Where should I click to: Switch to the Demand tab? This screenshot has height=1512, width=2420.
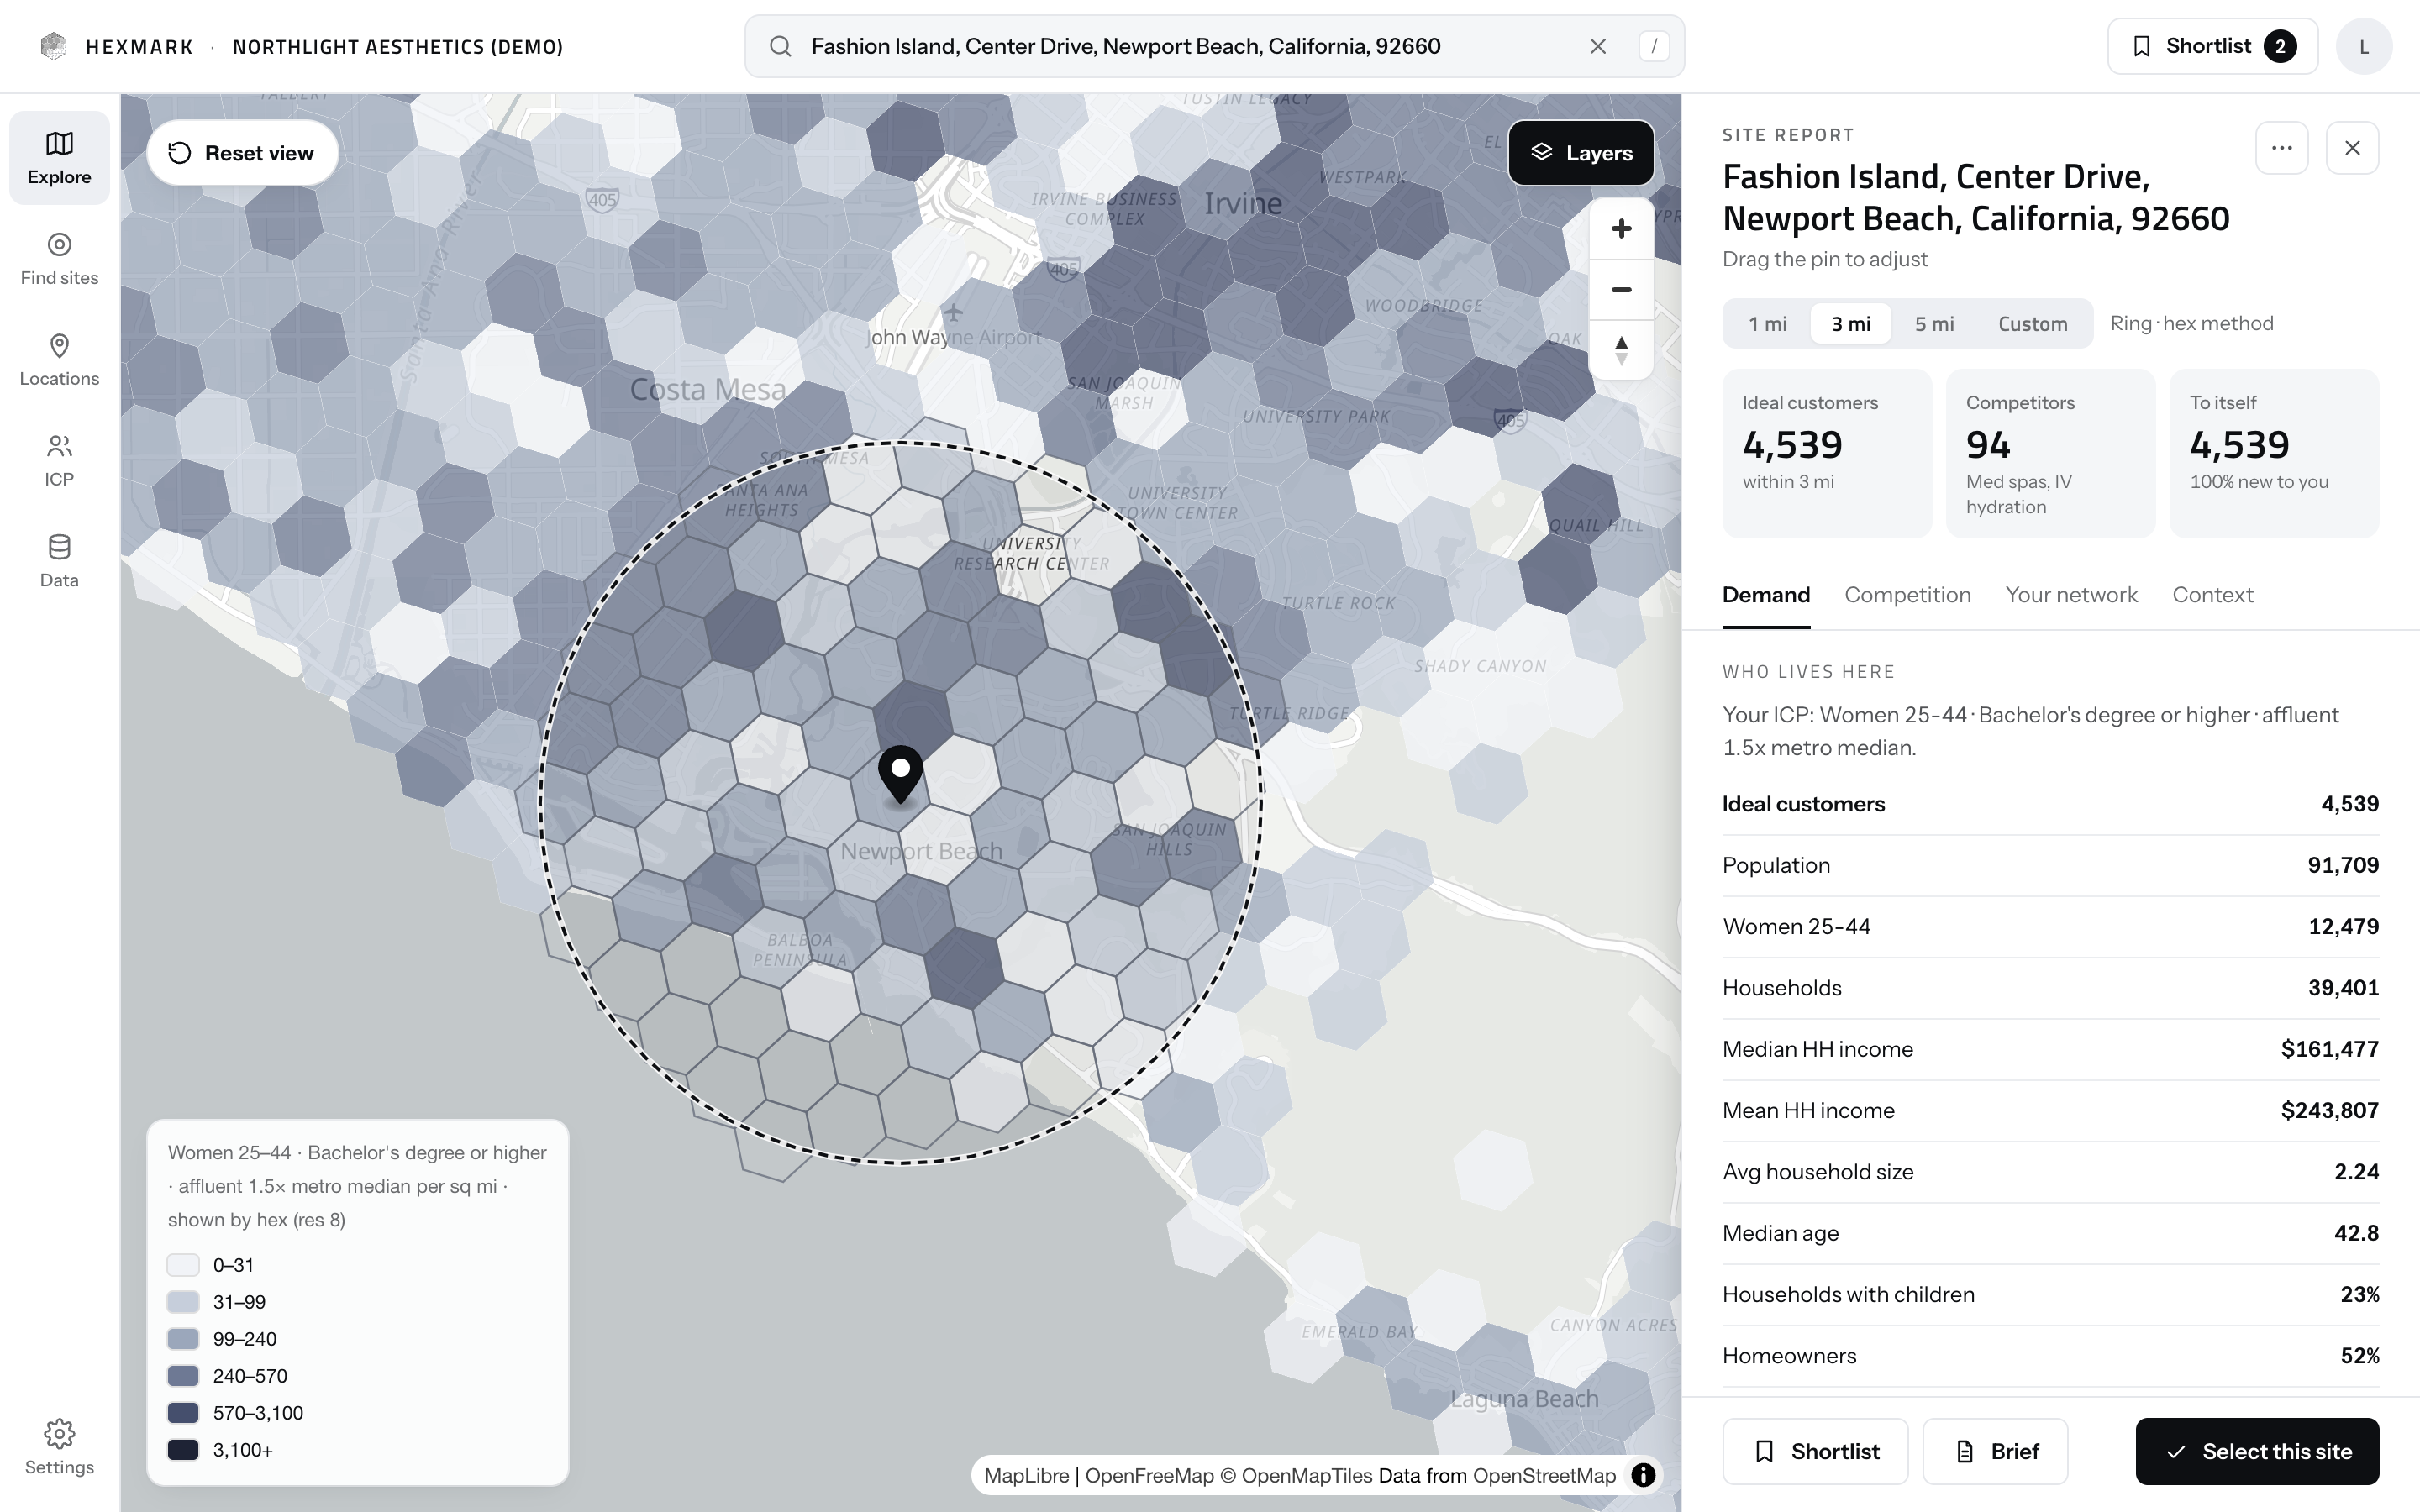tap(1766, 595)
